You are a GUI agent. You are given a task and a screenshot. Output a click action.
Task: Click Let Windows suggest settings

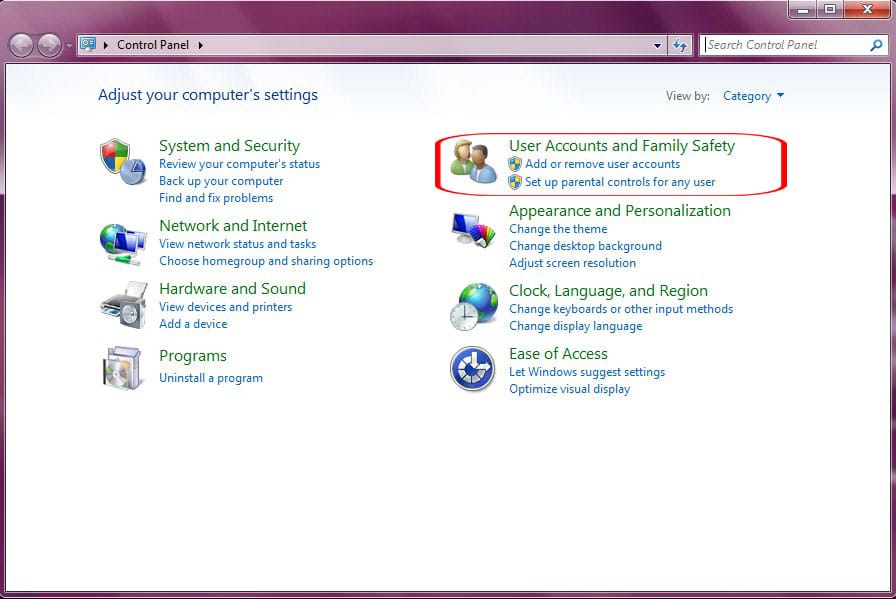tap(587, 372)
